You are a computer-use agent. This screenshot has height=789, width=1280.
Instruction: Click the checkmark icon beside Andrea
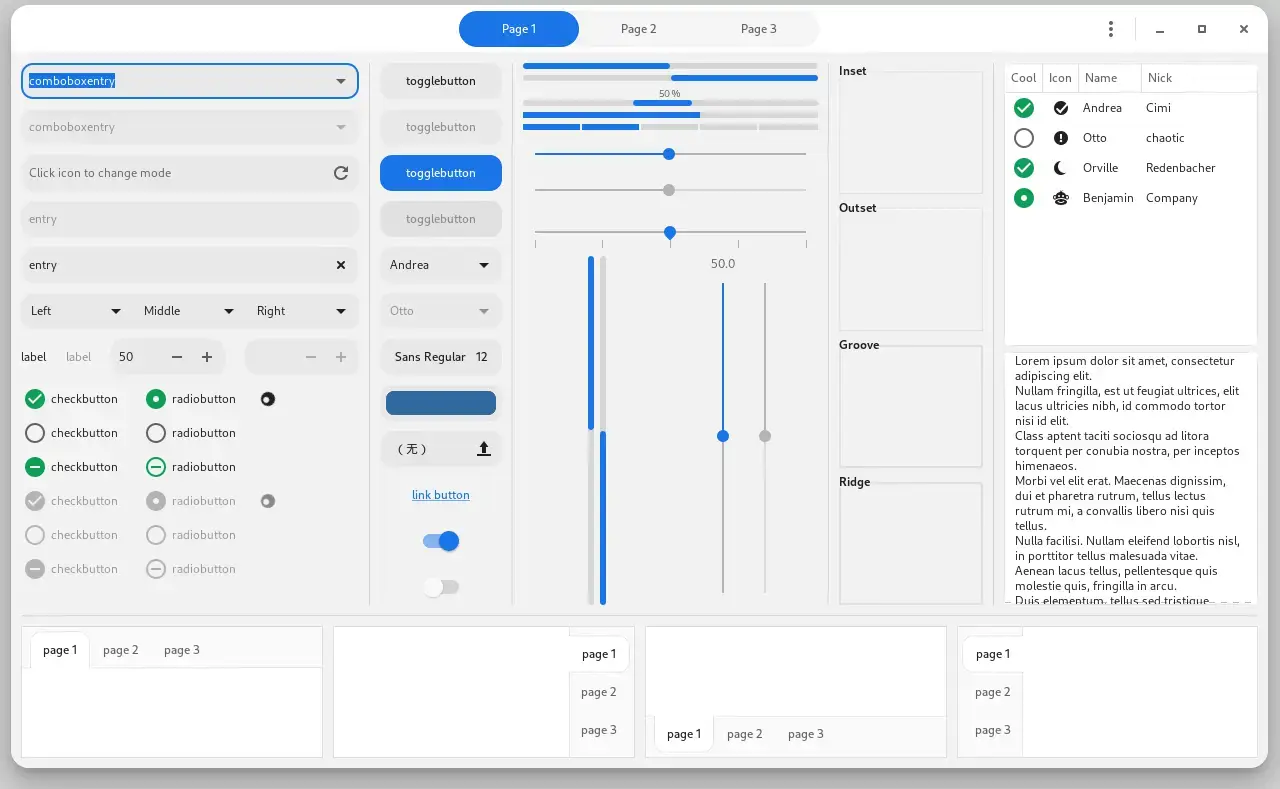[1061, 108]
